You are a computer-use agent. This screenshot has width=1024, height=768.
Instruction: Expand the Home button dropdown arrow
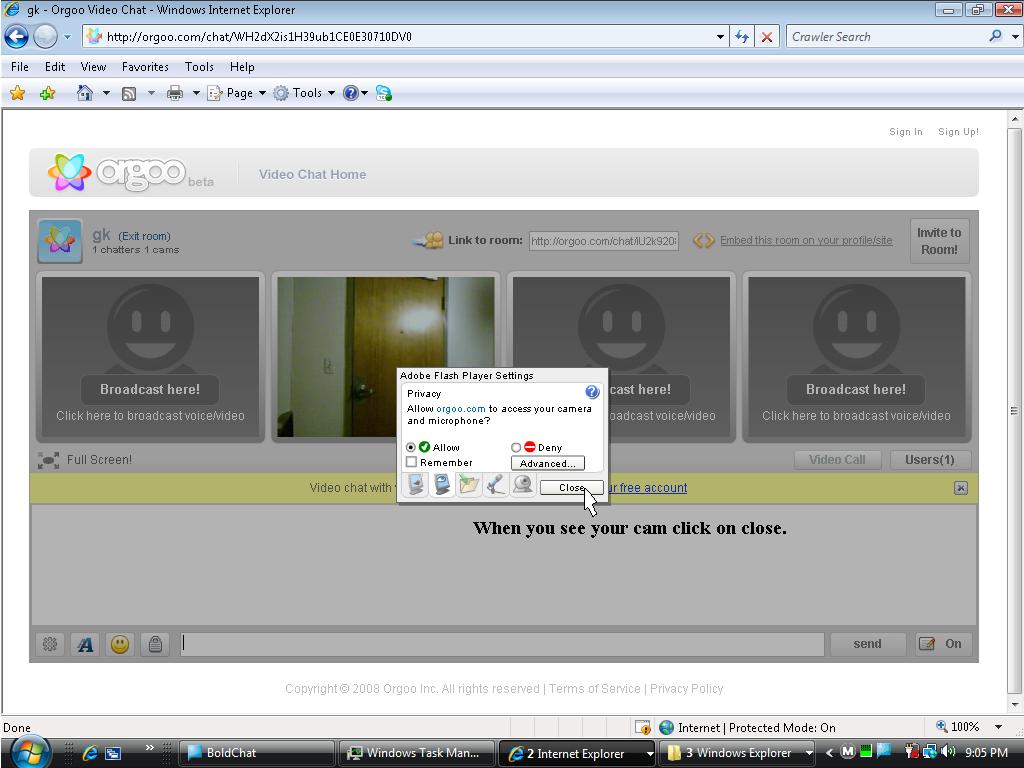[106, 93]
